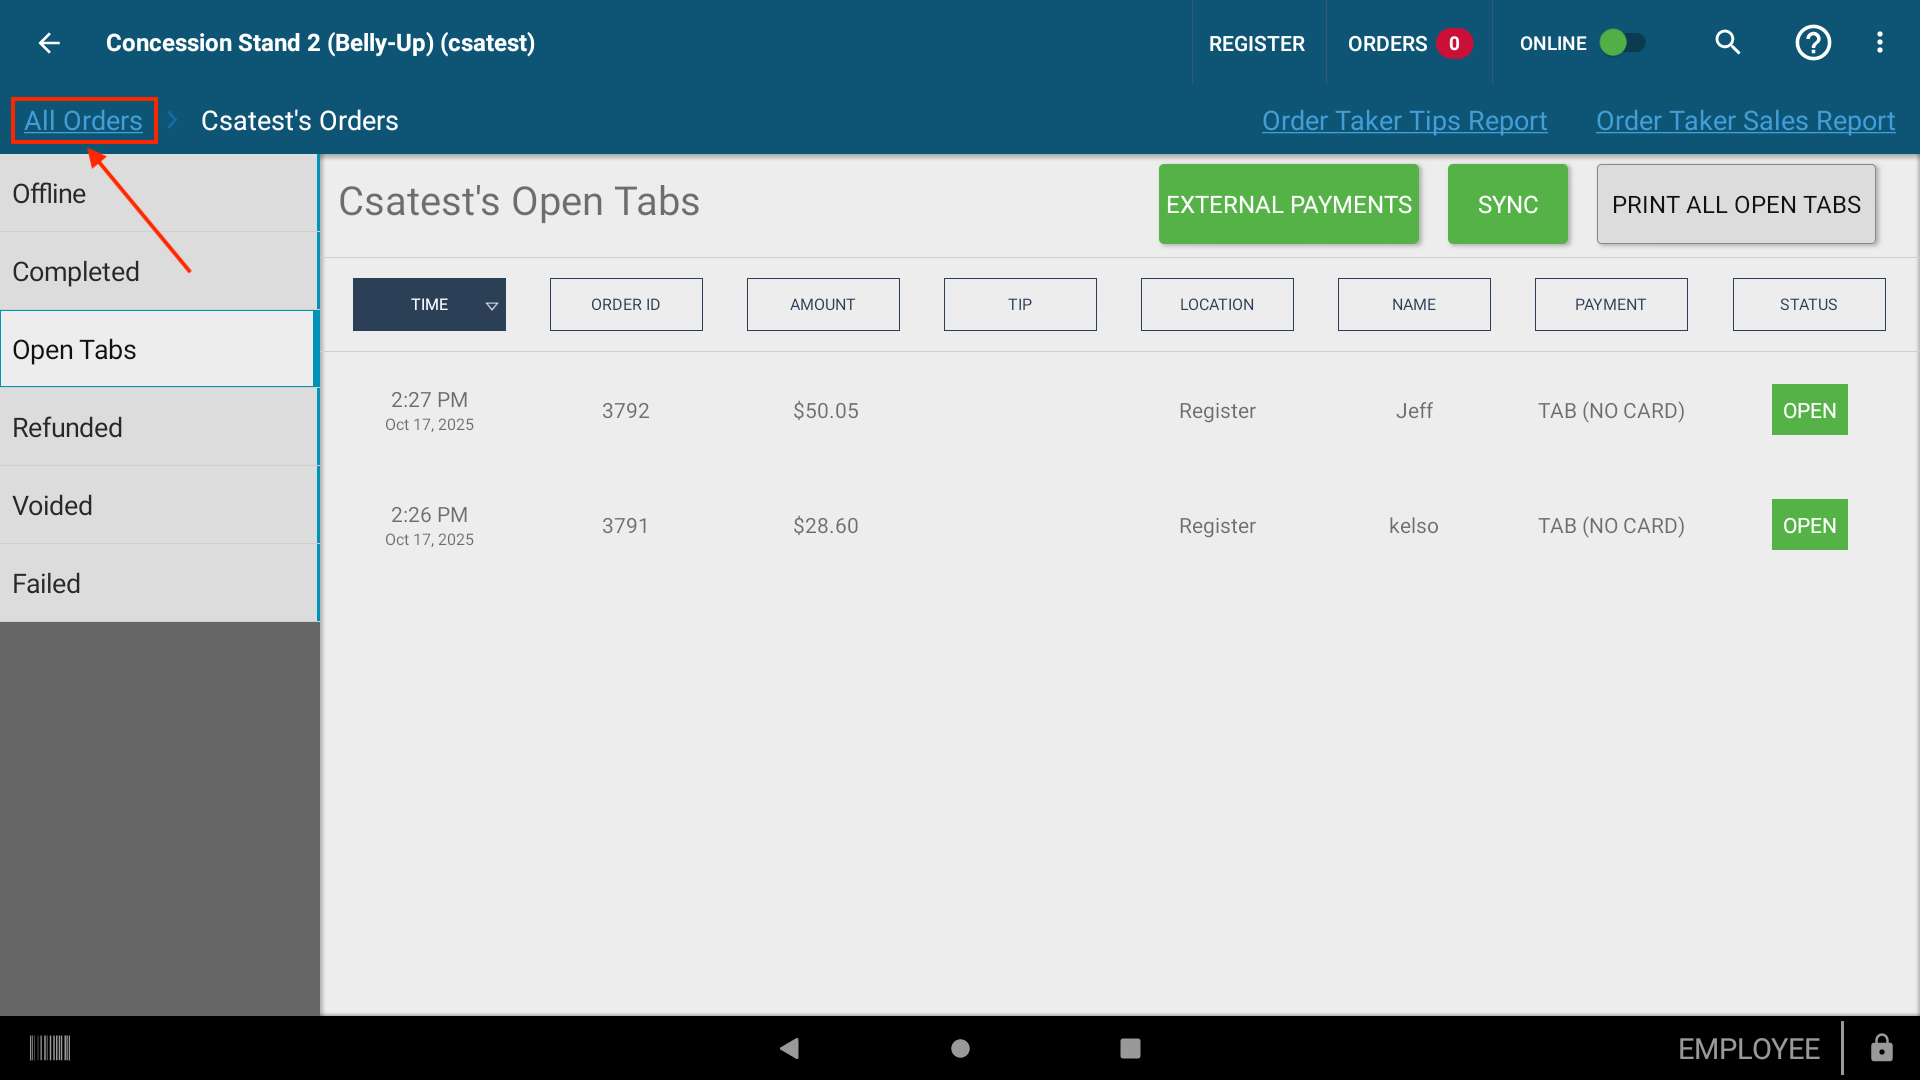
Task: Open the All Orders breadcrumb link
Action: click(84, 121)
